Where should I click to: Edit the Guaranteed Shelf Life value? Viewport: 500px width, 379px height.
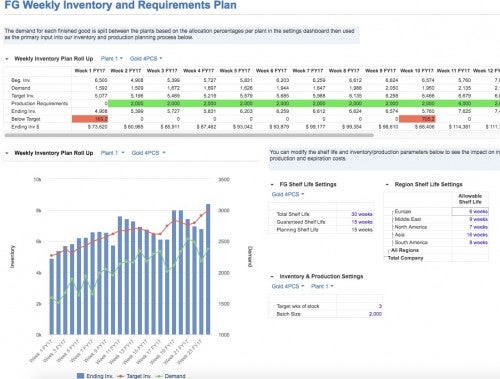coord(362,222)
